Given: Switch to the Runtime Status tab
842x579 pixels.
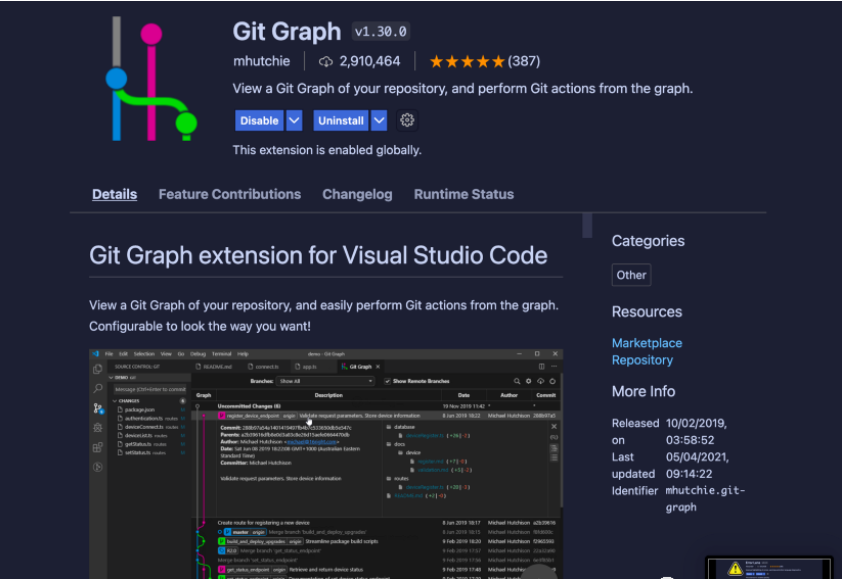Looking at the screenshot, I should [463, 194].
